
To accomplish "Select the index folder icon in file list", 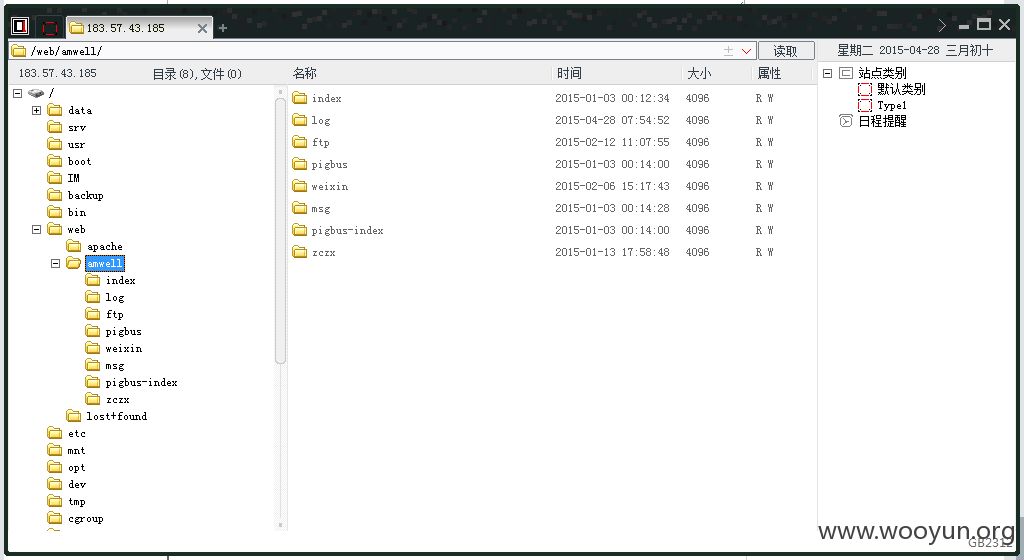I will coord(300,98).
